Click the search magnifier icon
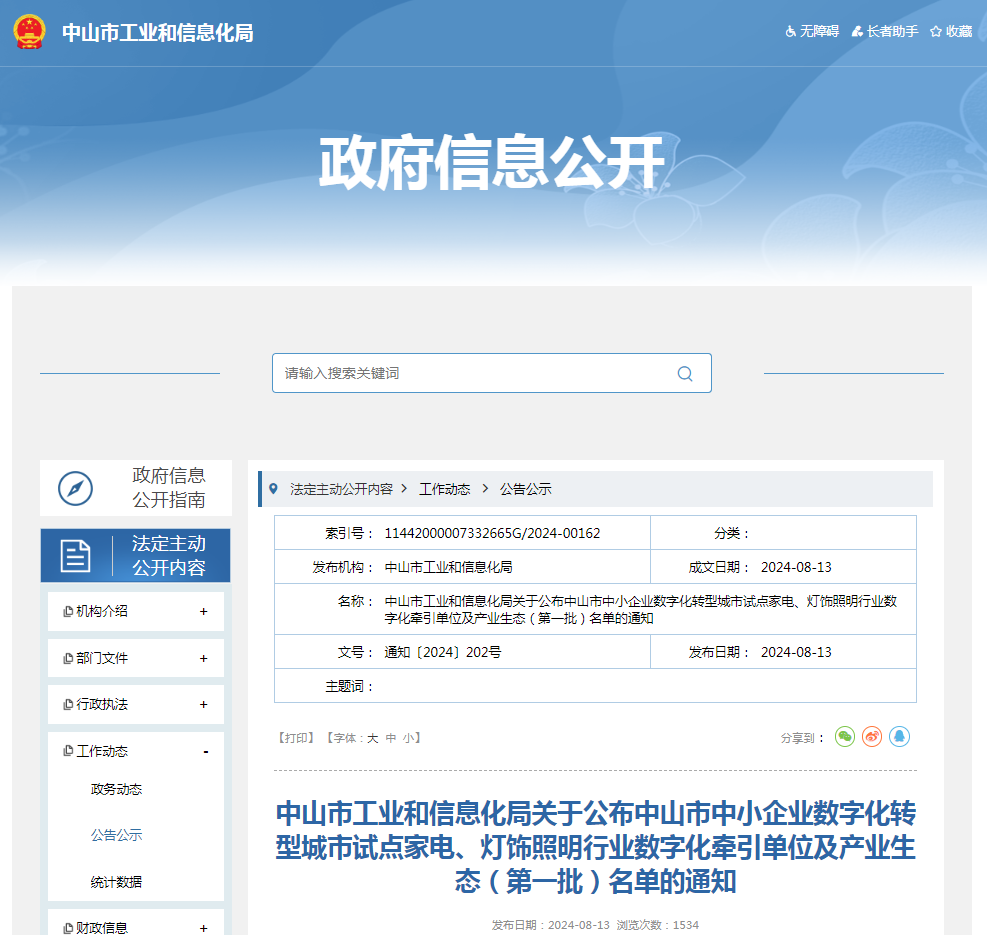987x935 pixels. point(685,374)
